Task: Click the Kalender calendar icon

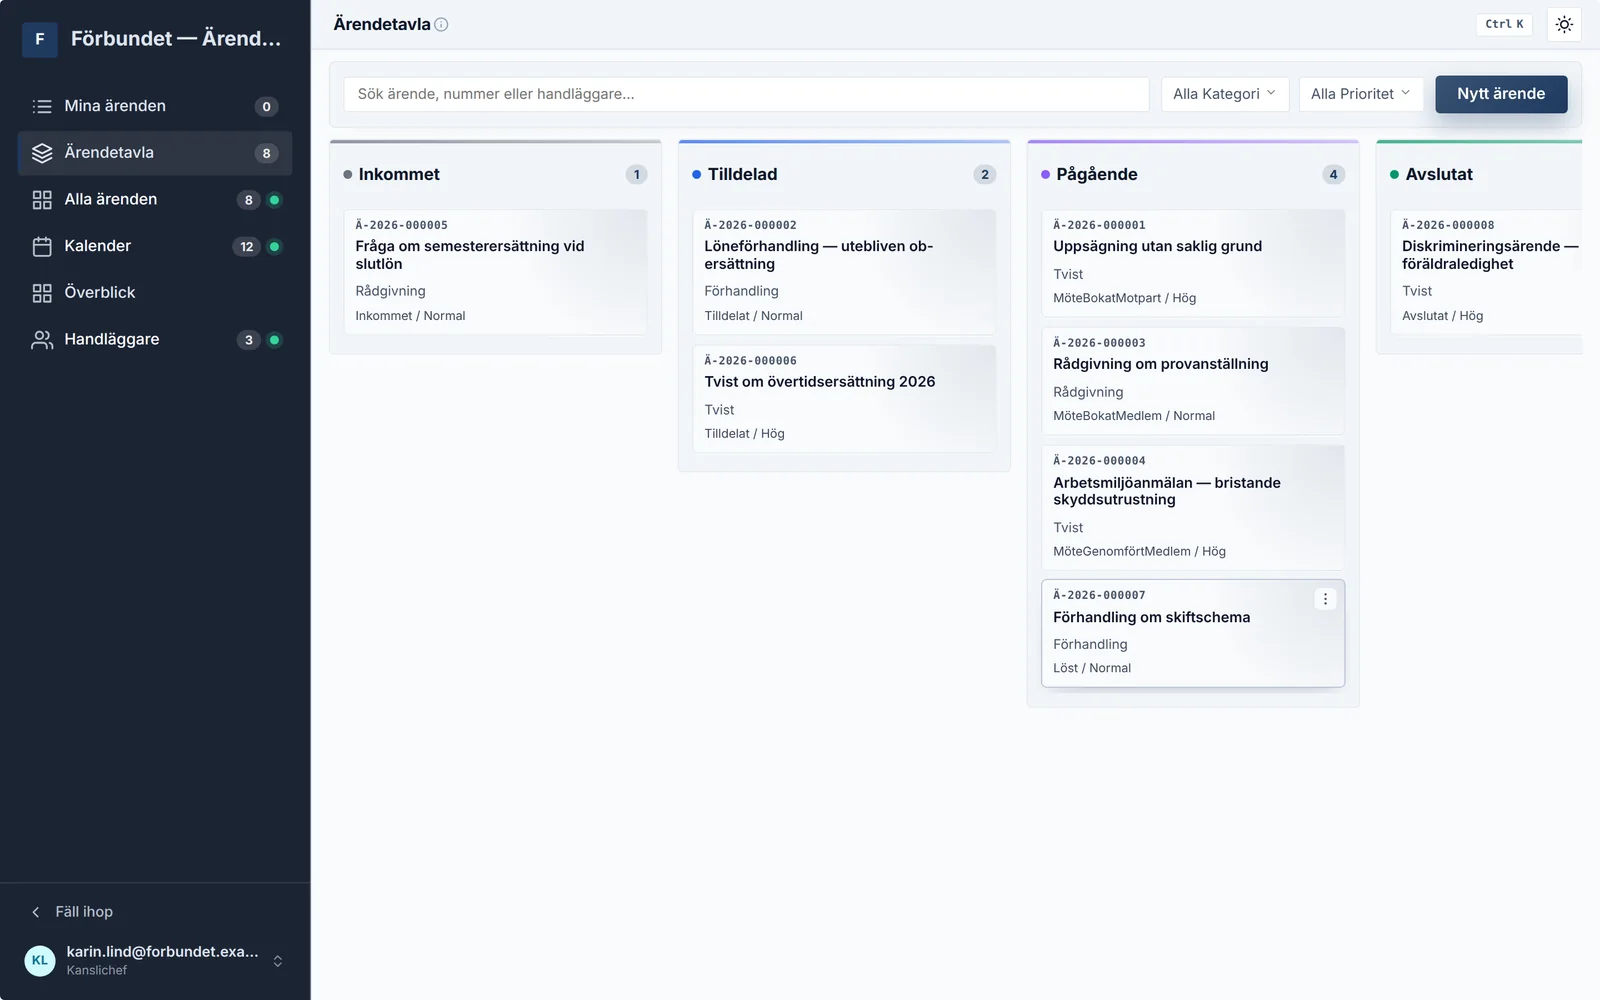Action: point(42,246)
